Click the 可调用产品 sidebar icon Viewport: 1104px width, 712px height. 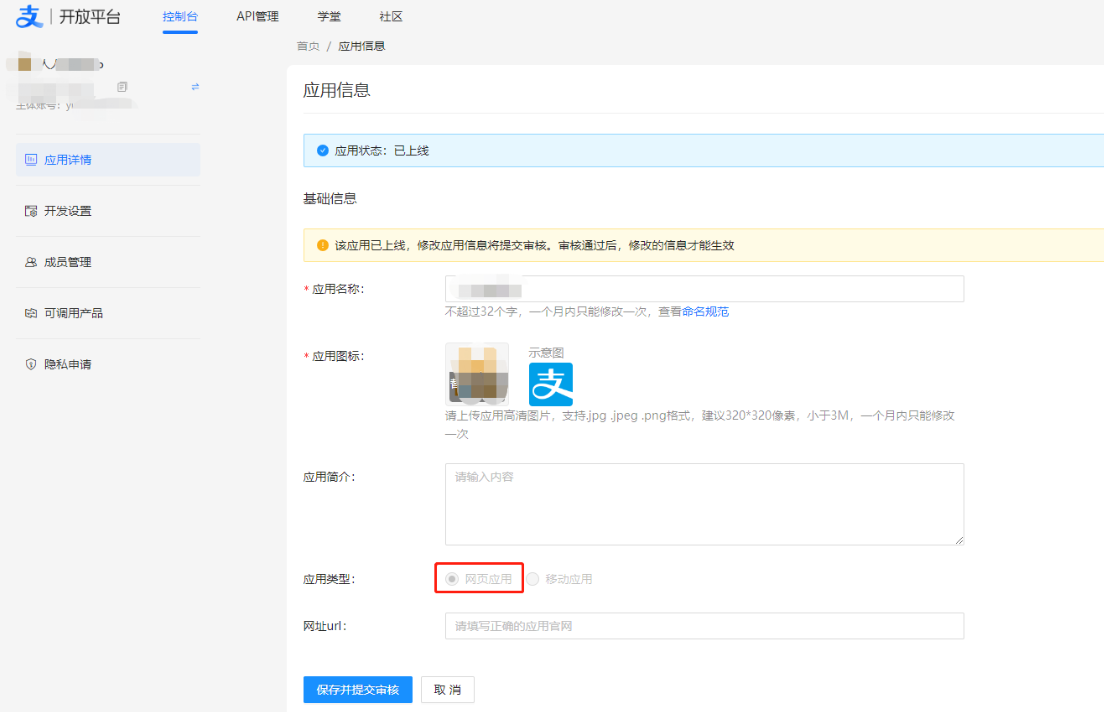click(x=31, y=313)
